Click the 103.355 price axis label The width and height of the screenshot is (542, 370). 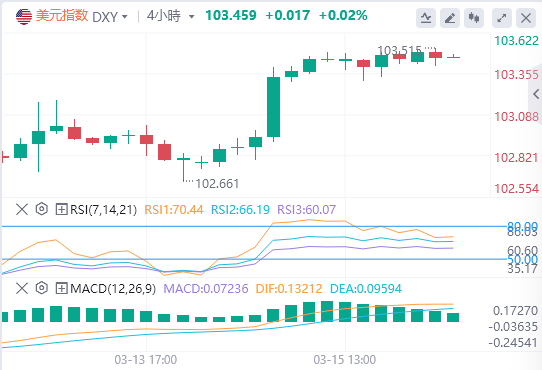(x=516, y=75)
